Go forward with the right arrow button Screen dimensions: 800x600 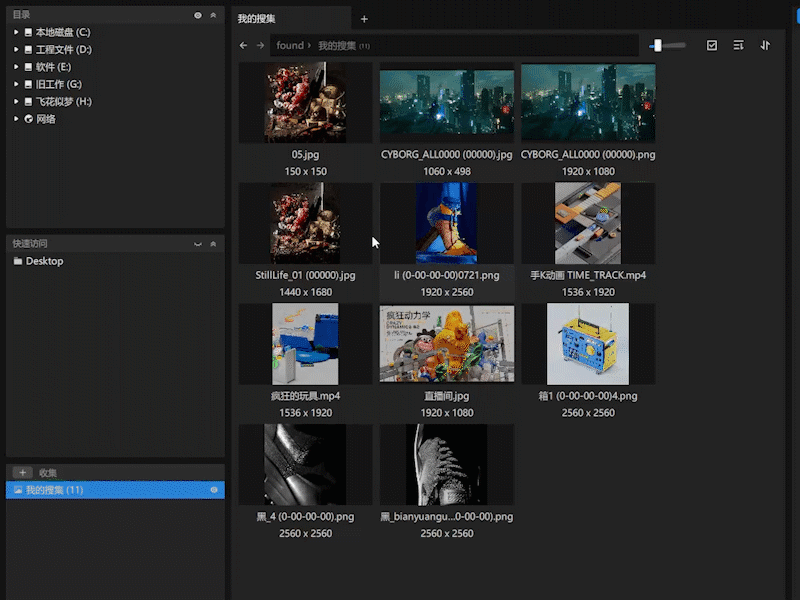click(260, 45)
